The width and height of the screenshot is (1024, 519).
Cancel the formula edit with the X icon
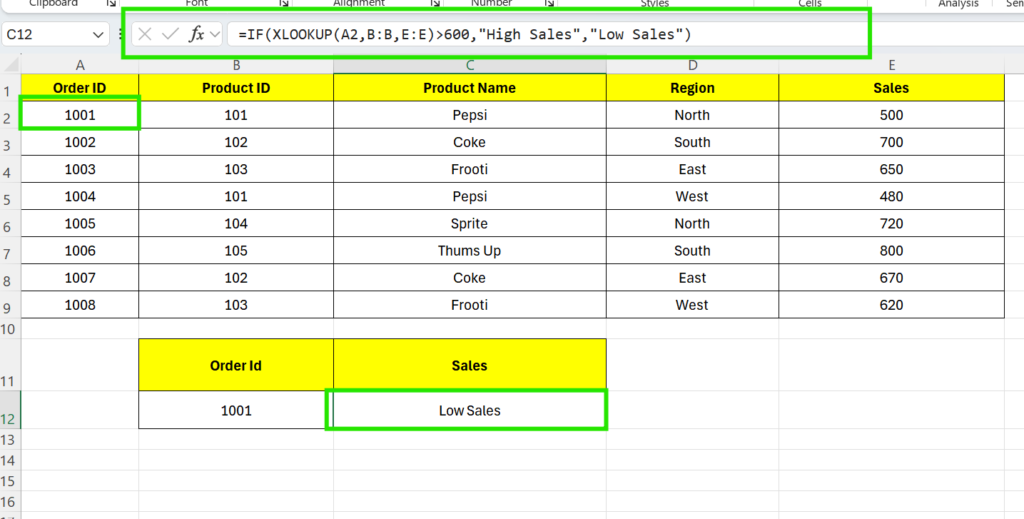pos(145,34)
